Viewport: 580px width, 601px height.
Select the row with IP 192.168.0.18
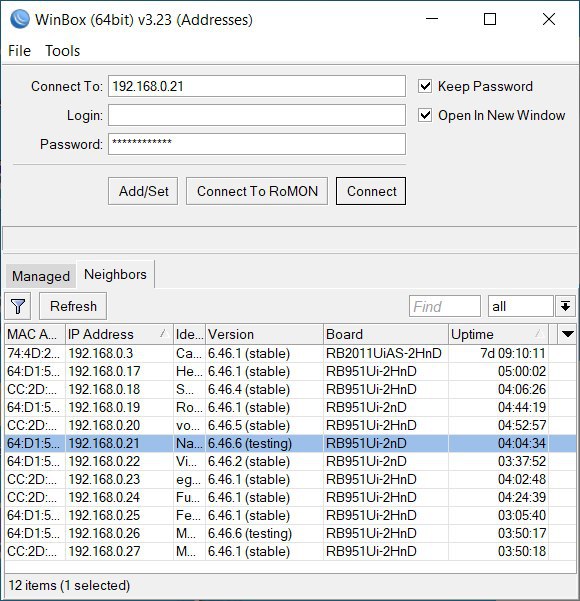(x=290, y=389)
